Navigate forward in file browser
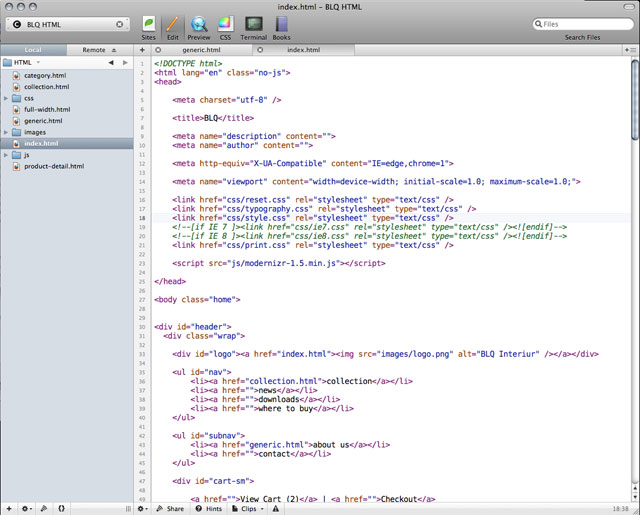This screenshot has height=515, width=640. [125, 62]
